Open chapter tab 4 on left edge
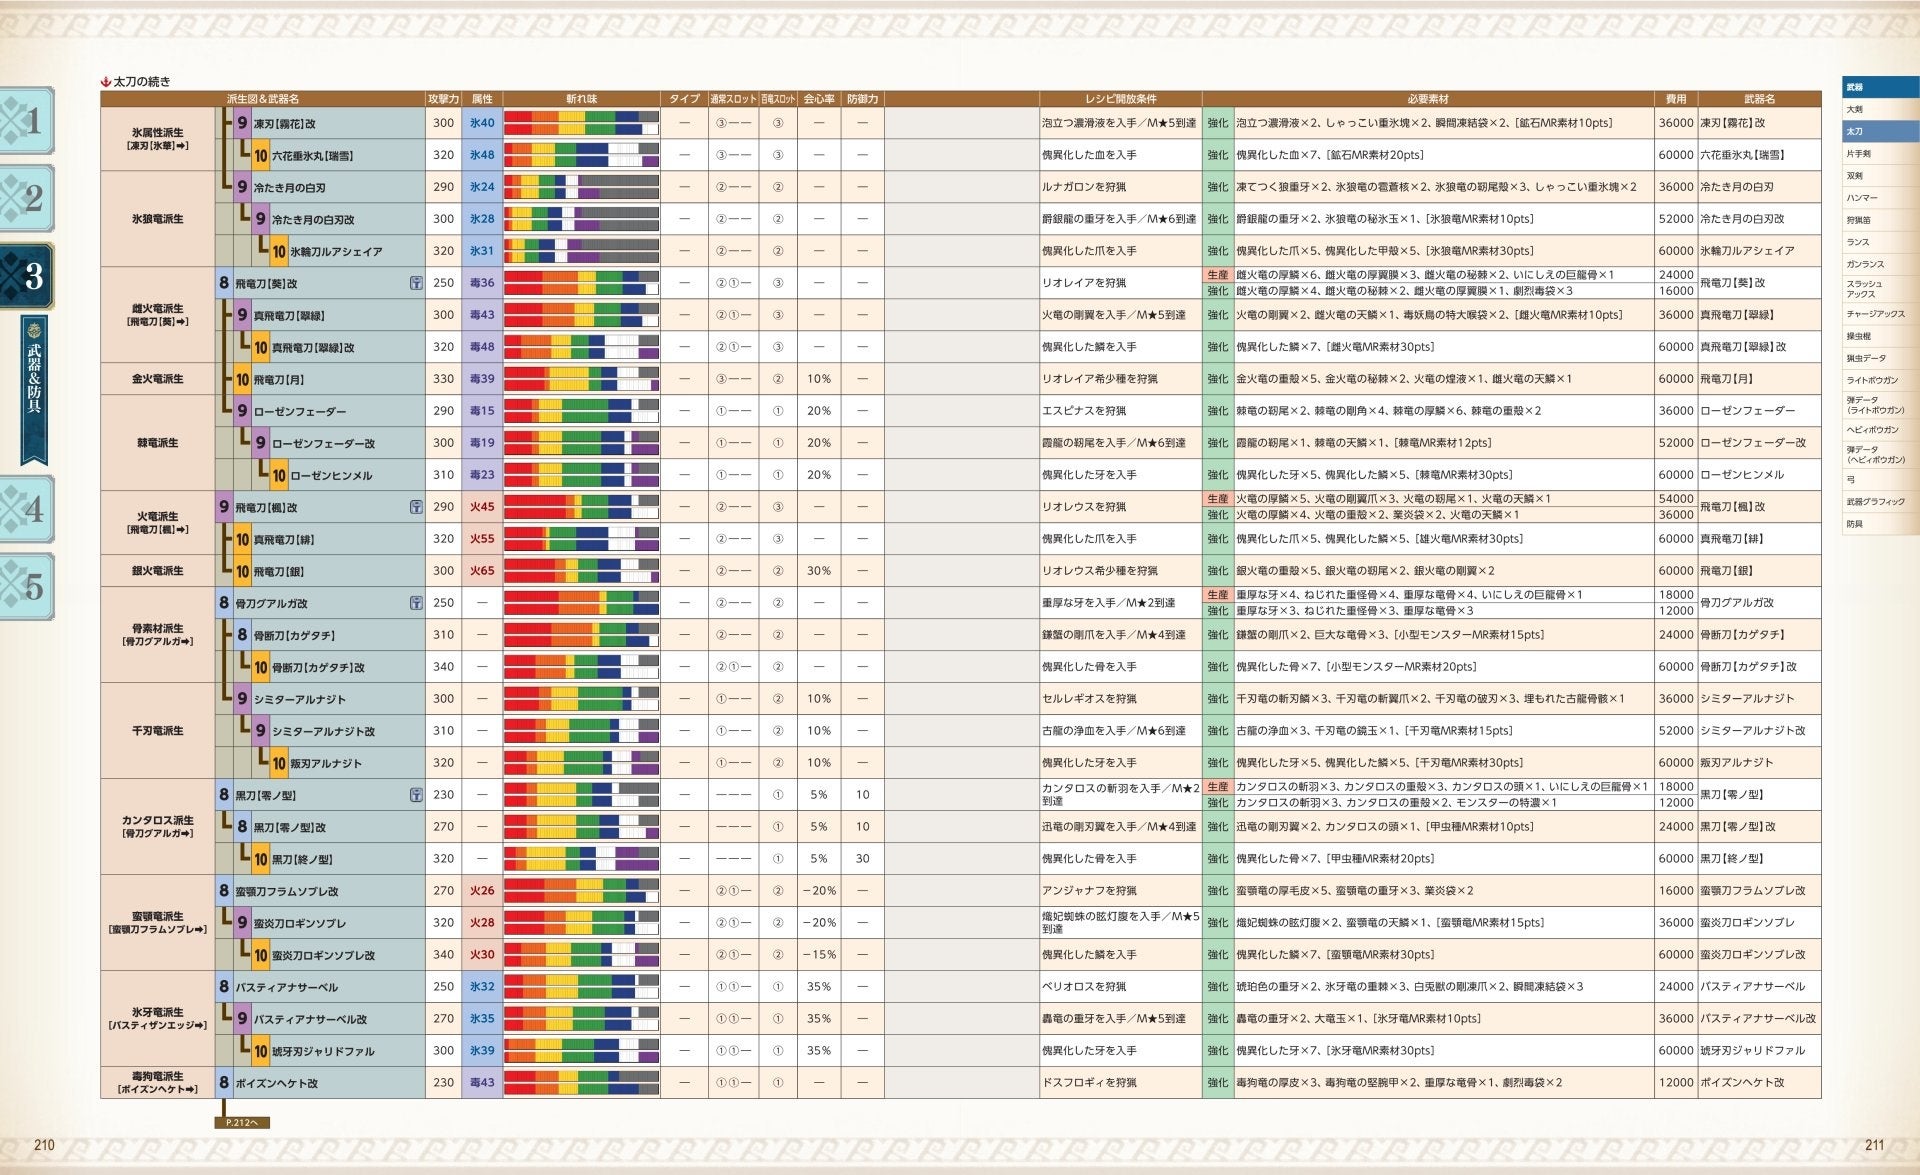Viewport: 1920px width, 1175px height. tap(28, 509)
